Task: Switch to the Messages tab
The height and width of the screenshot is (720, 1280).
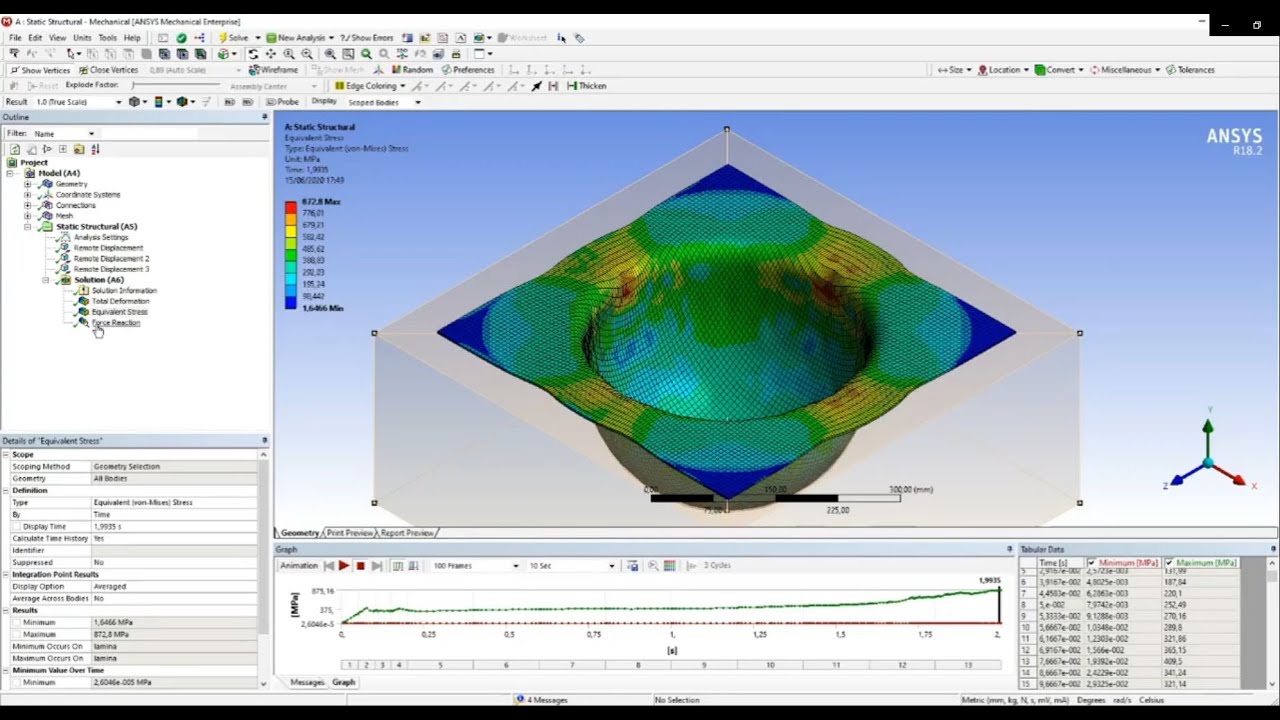Action: coord(307,682)
